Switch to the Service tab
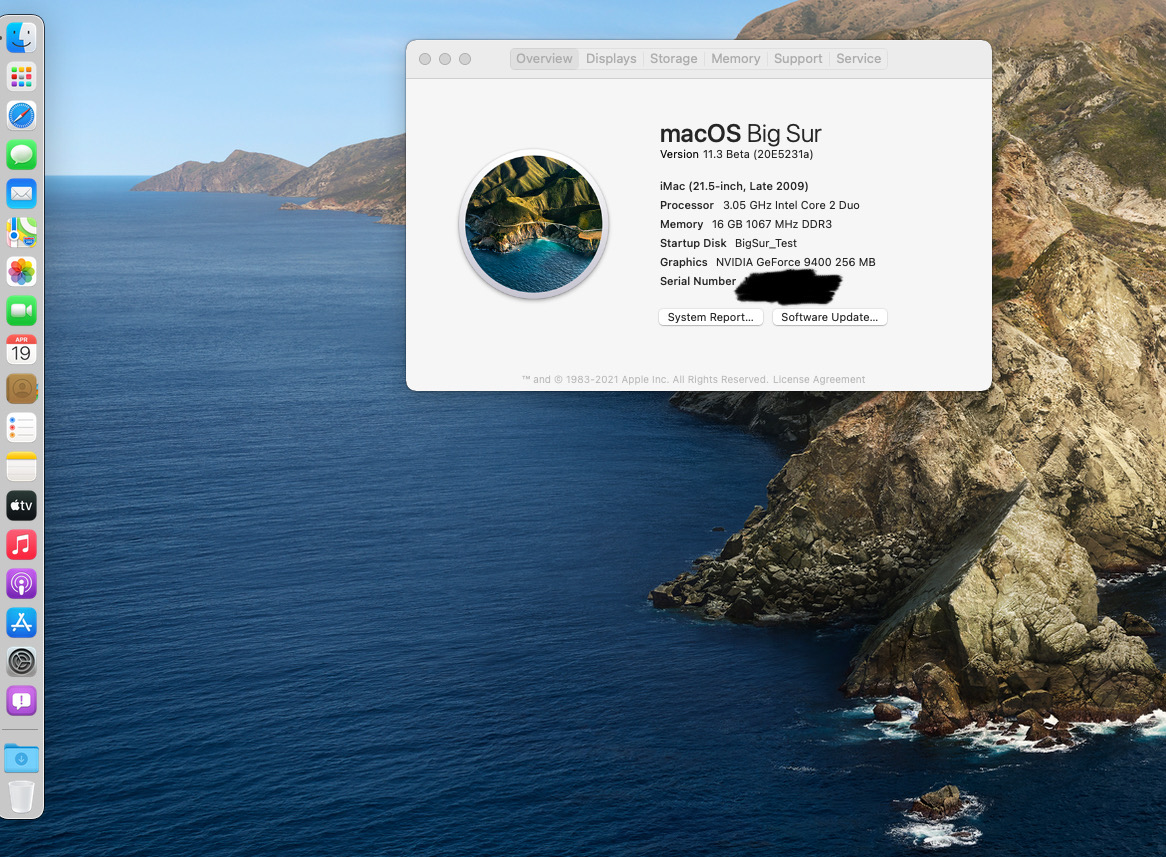Image resolution: width=1166 pixels, height=857 pixels. [858, 59]
